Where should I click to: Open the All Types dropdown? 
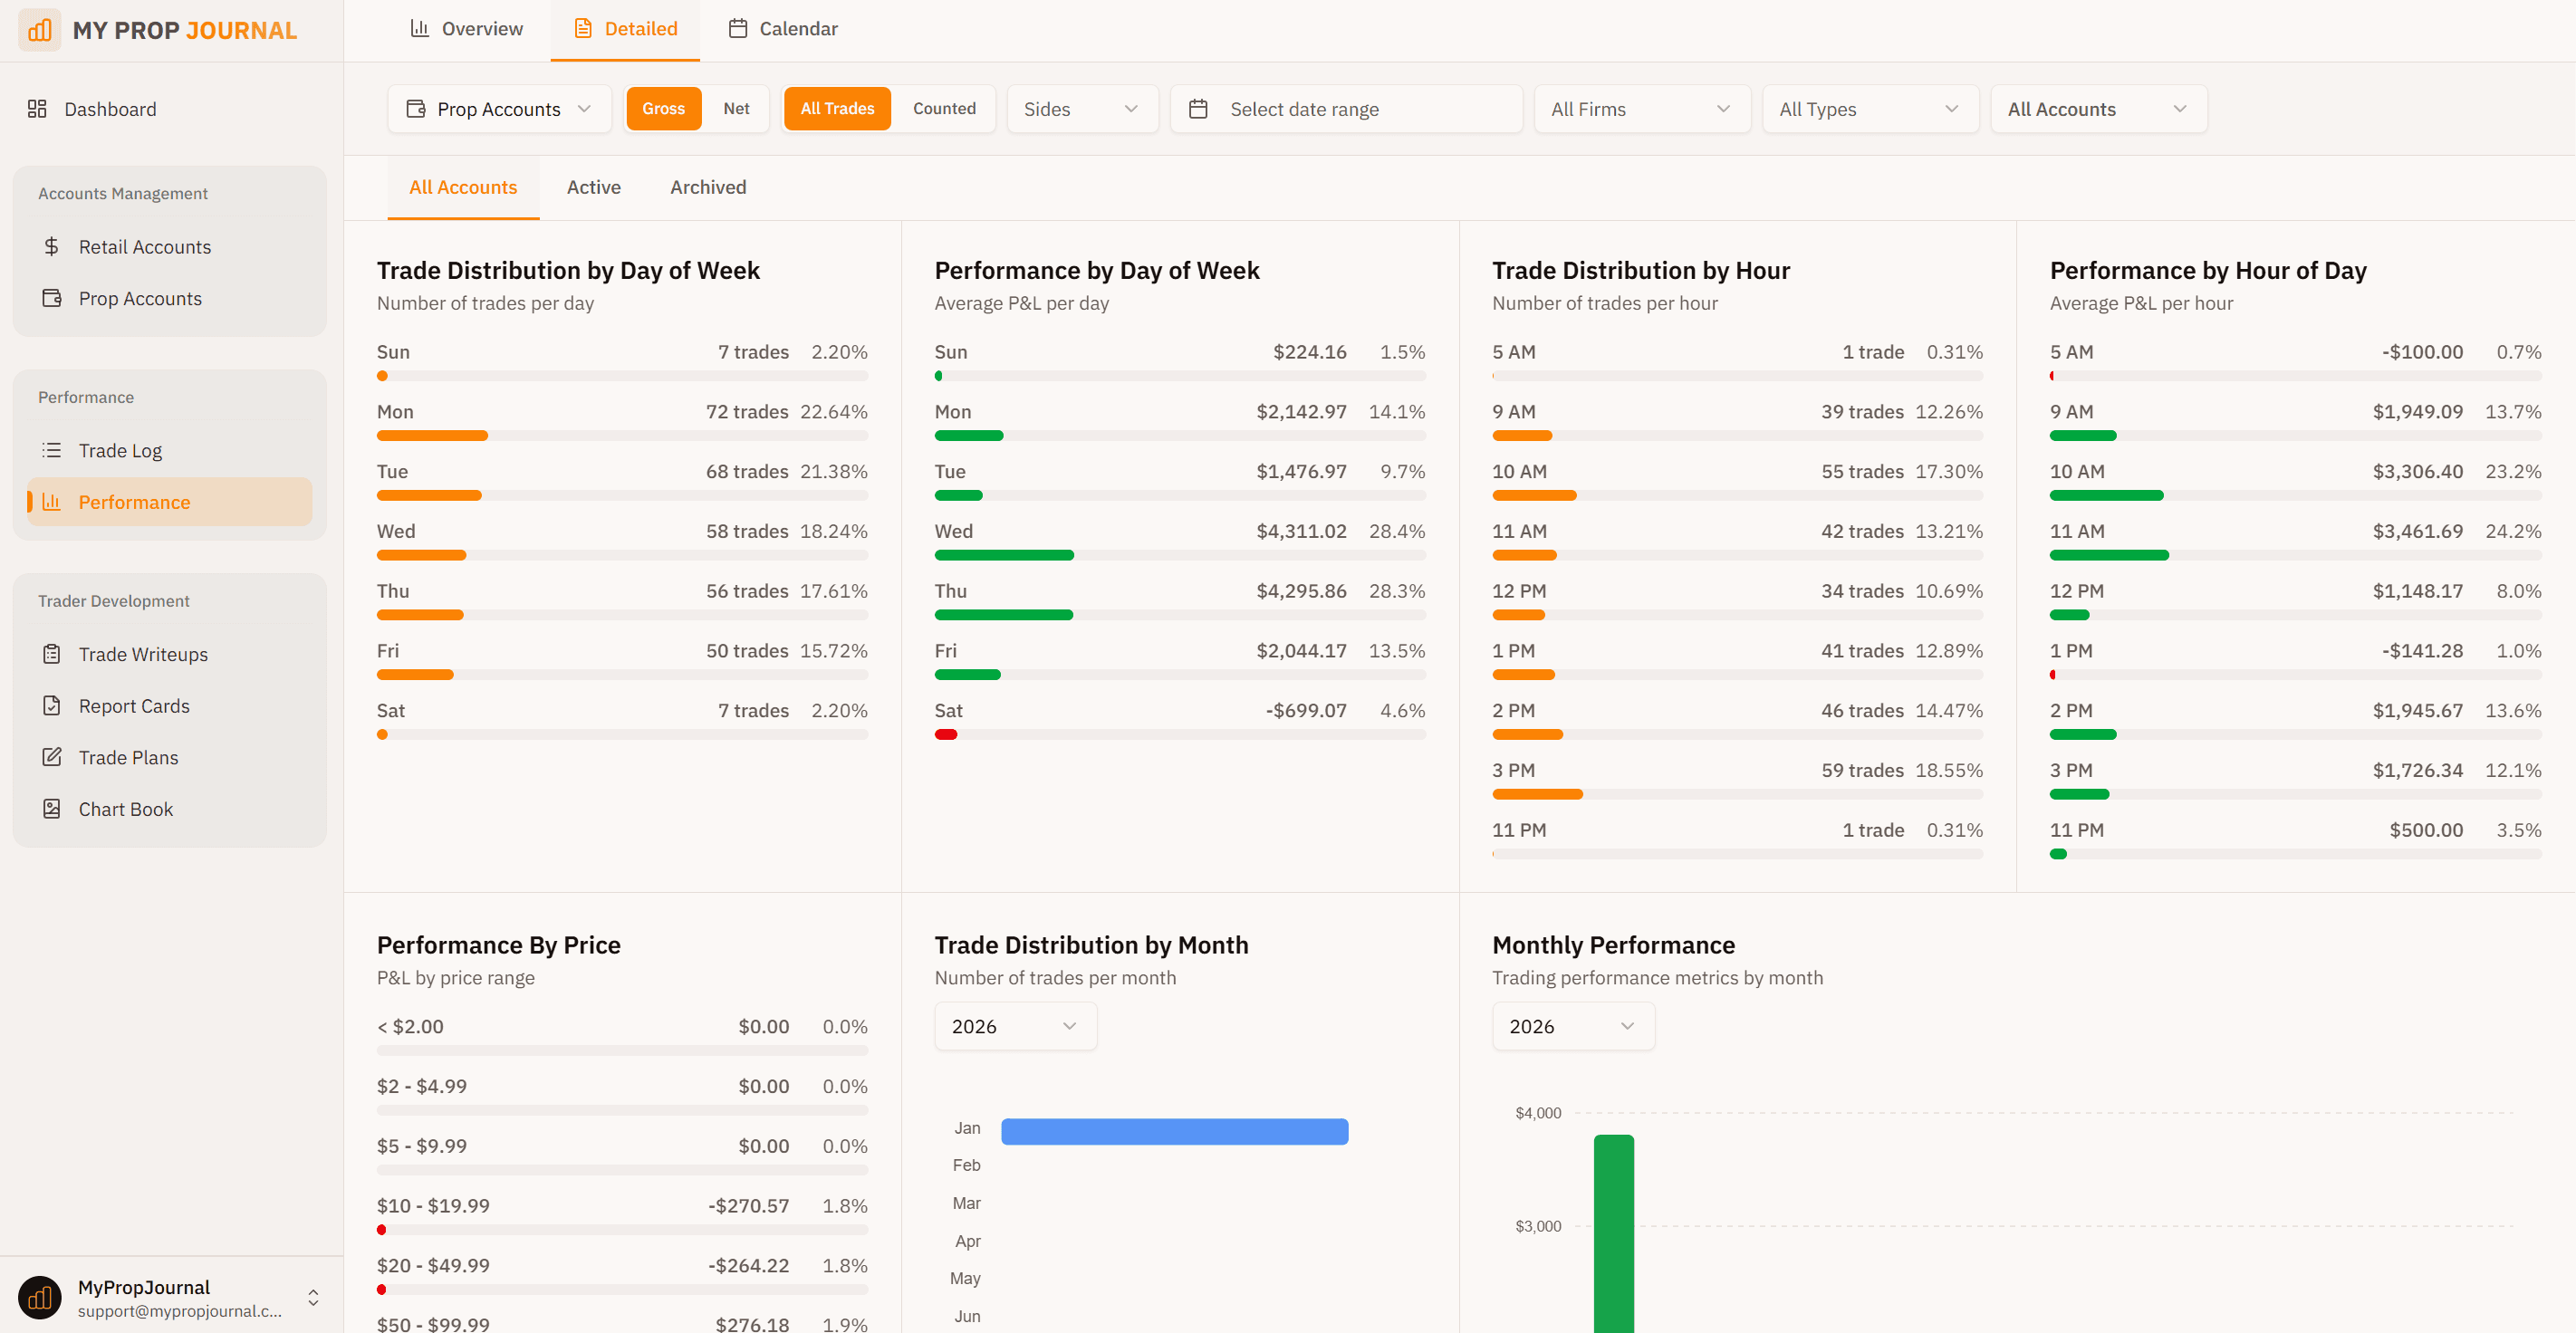pos(1870,109)
